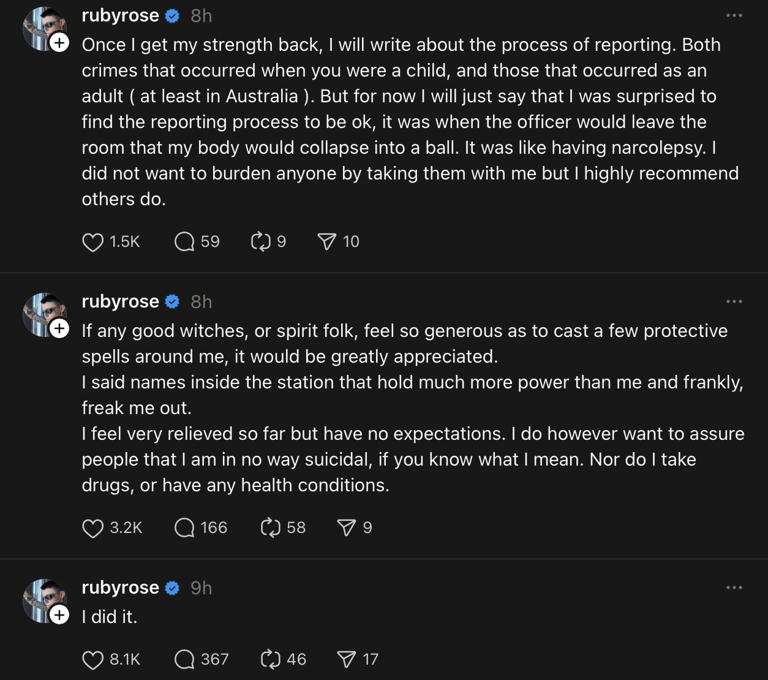
Task: Open more options for "I did it." post
Action: [x=734, y=587]
